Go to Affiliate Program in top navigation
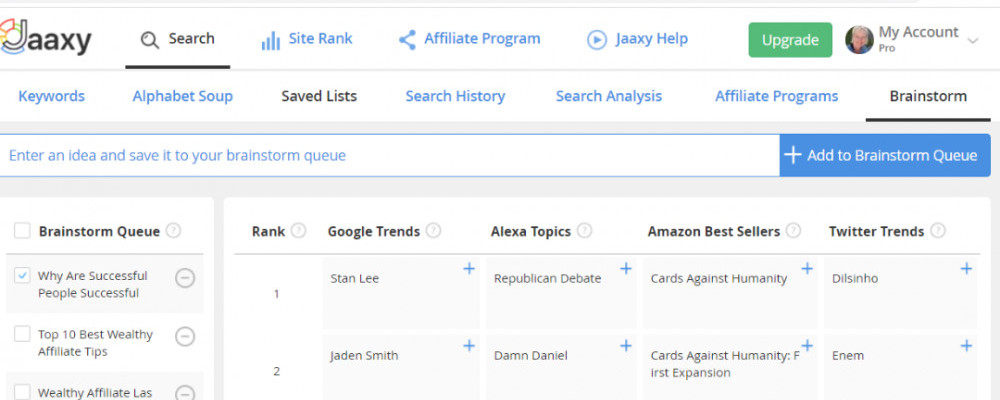This screenshot has width=1000, height=400. (x=469, y=40)
